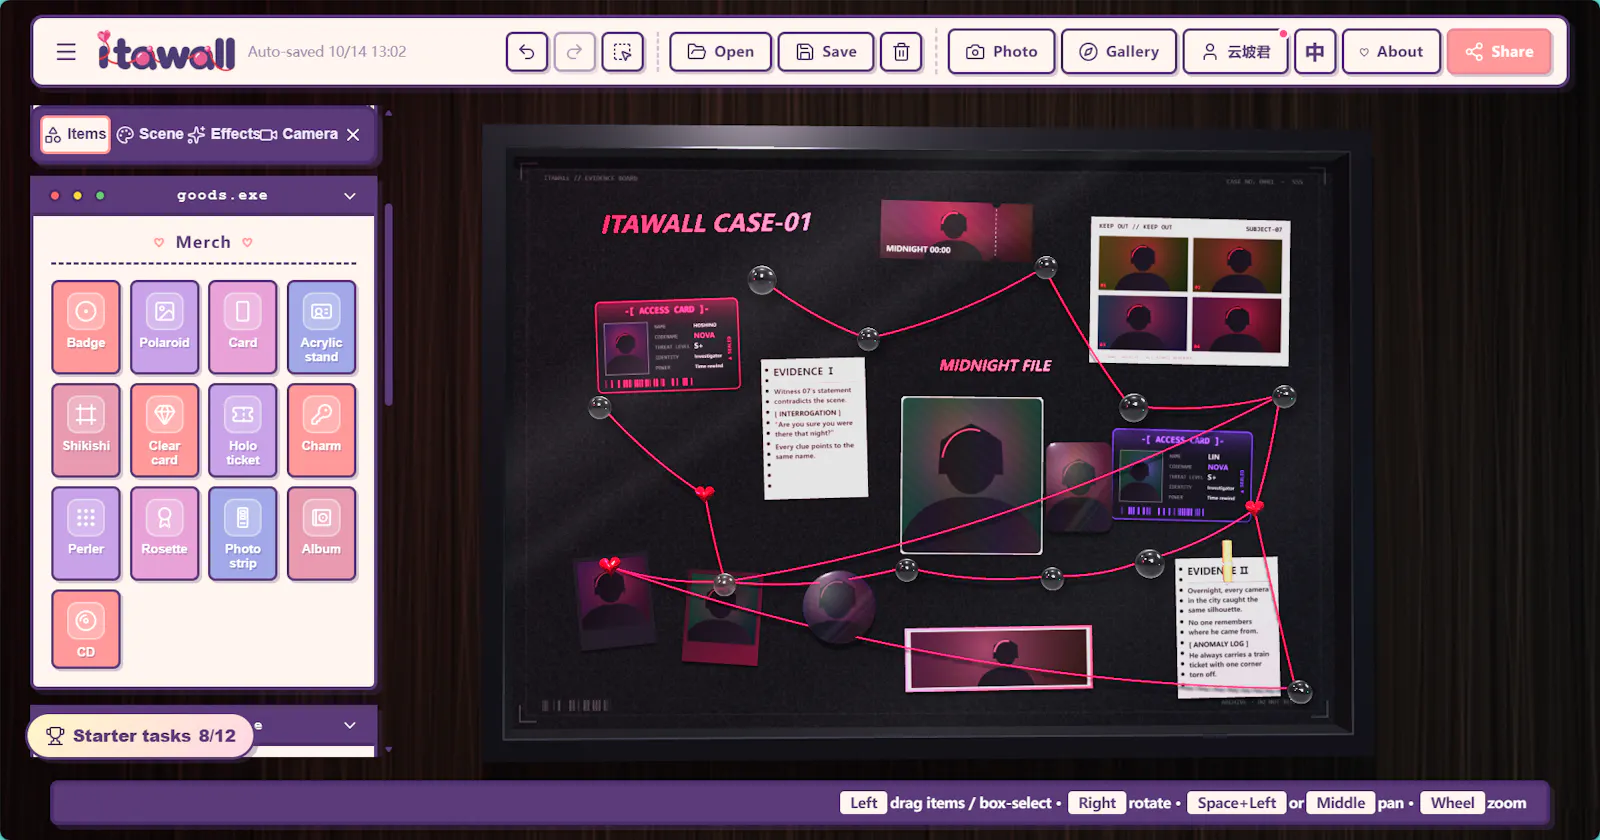Select the KEEP OUT four-photo sheet
1600x840 pixels.
(1190, 291)
